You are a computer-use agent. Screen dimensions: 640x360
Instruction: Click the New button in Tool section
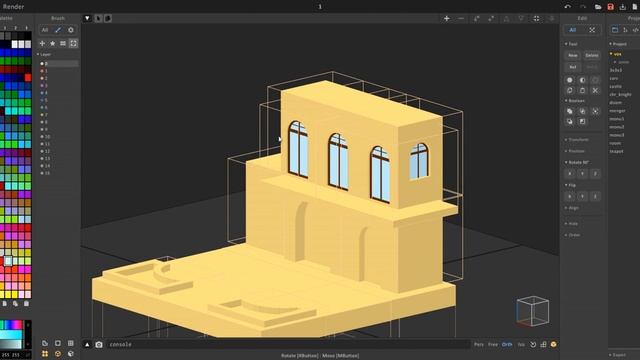(573, 55)
